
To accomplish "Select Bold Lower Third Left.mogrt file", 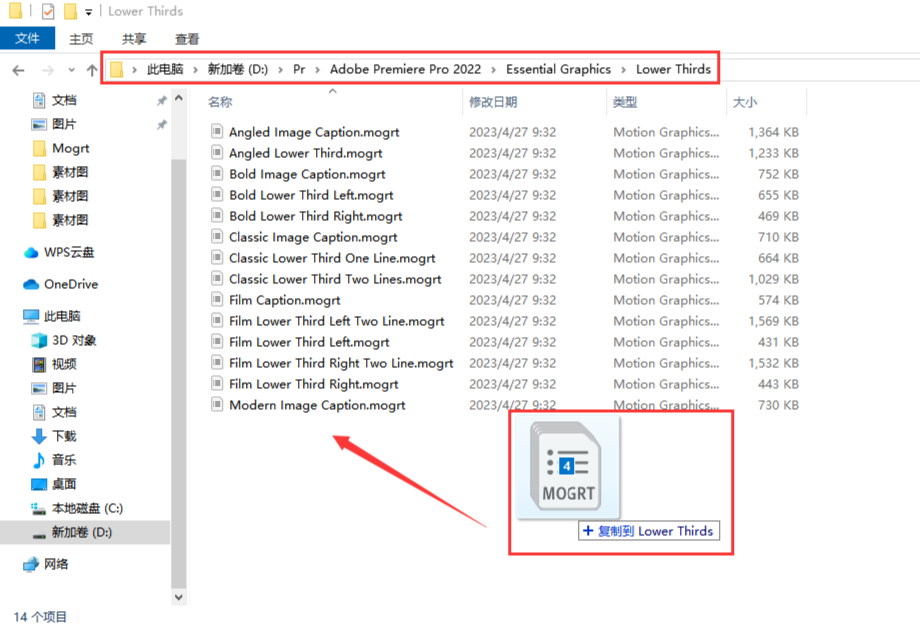I will pyautogui.click(x=311, y=195).
